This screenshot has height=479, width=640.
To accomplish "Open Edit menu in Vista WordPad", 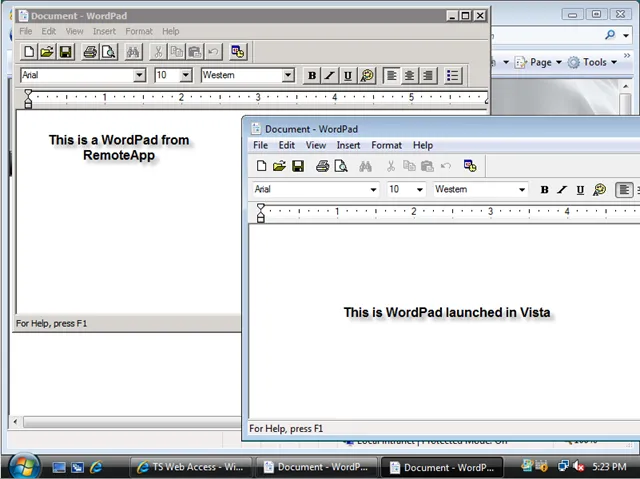I will click(x=287, y=145).
